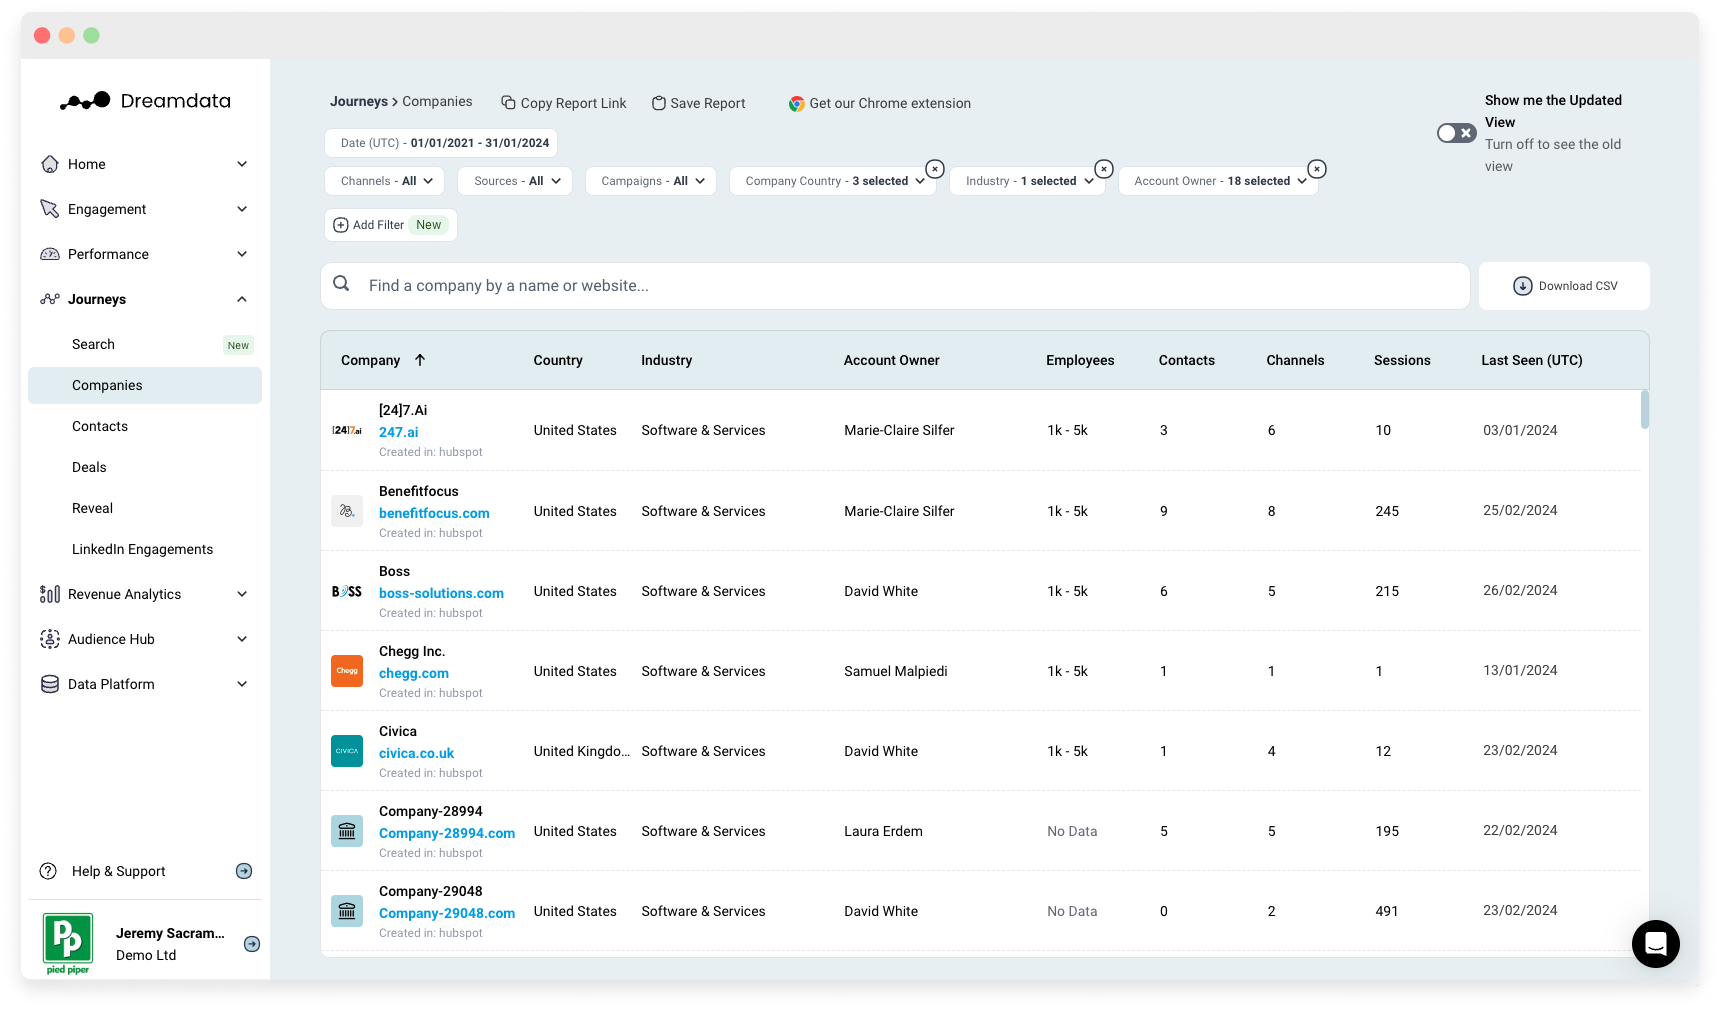Viewport: 1720px width, 1010px height.
Task: Open the Journeys network icon
Action: coord(50,299)
